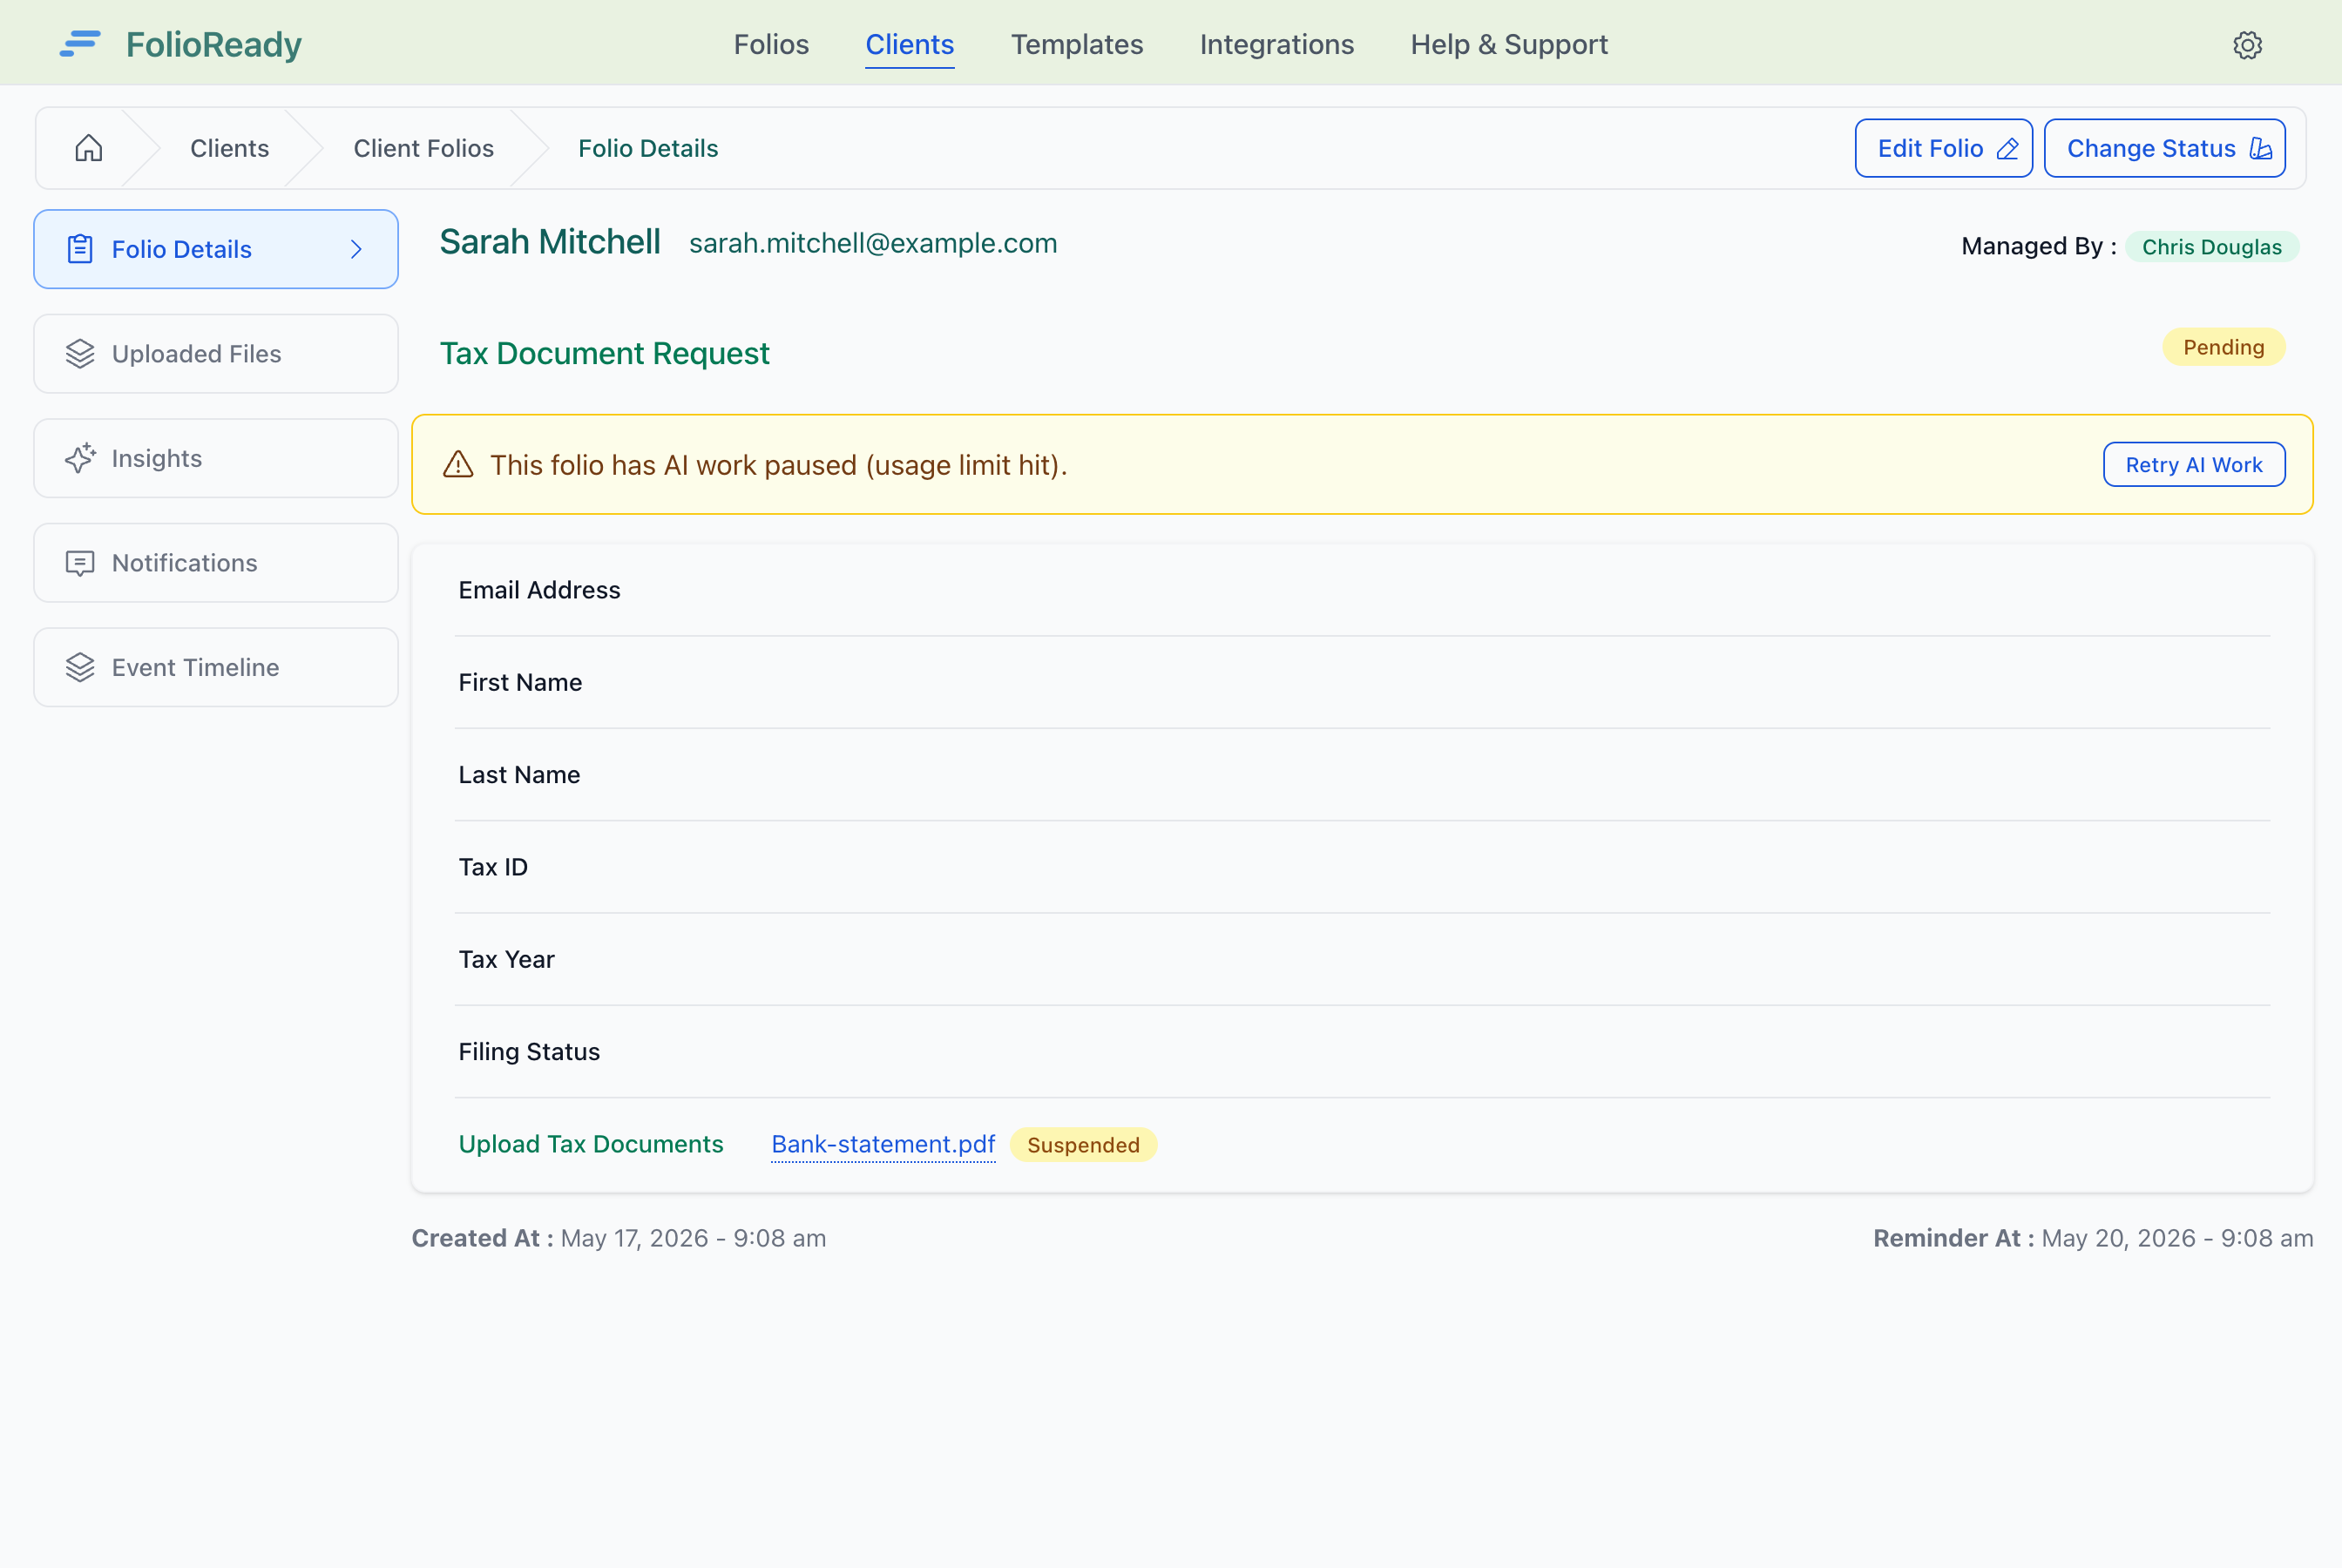Screen dimensions: 2342x1568
Task: Open the Uploaded Files sidebar section
Action: (x=216, y=354)
